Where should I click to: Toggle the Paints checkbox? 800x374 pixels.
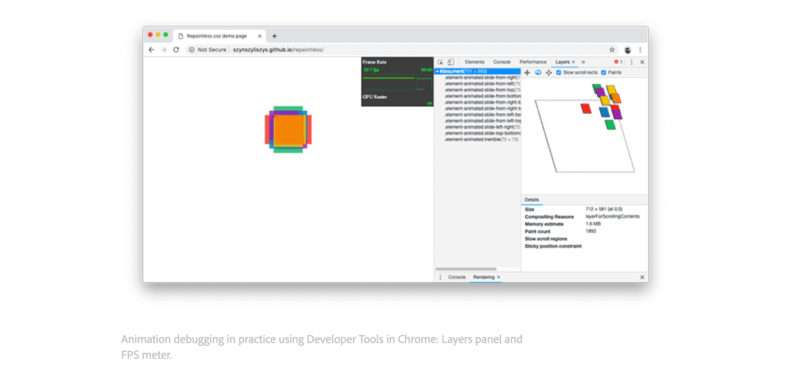coord(604,72)
